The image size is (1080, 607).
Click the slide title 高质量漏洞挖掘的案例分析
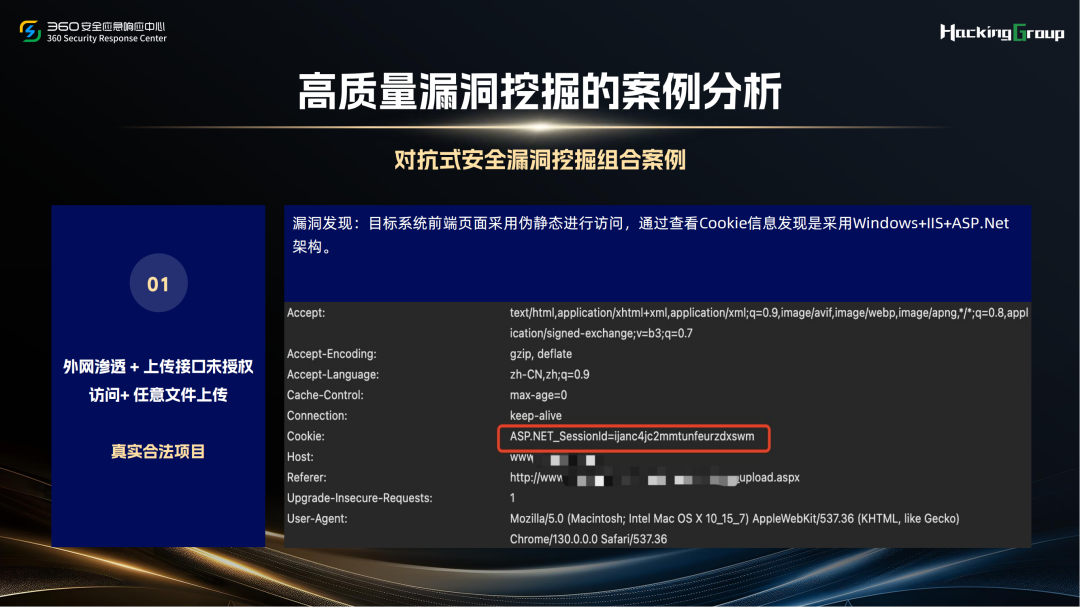click(x=540, y=93)
